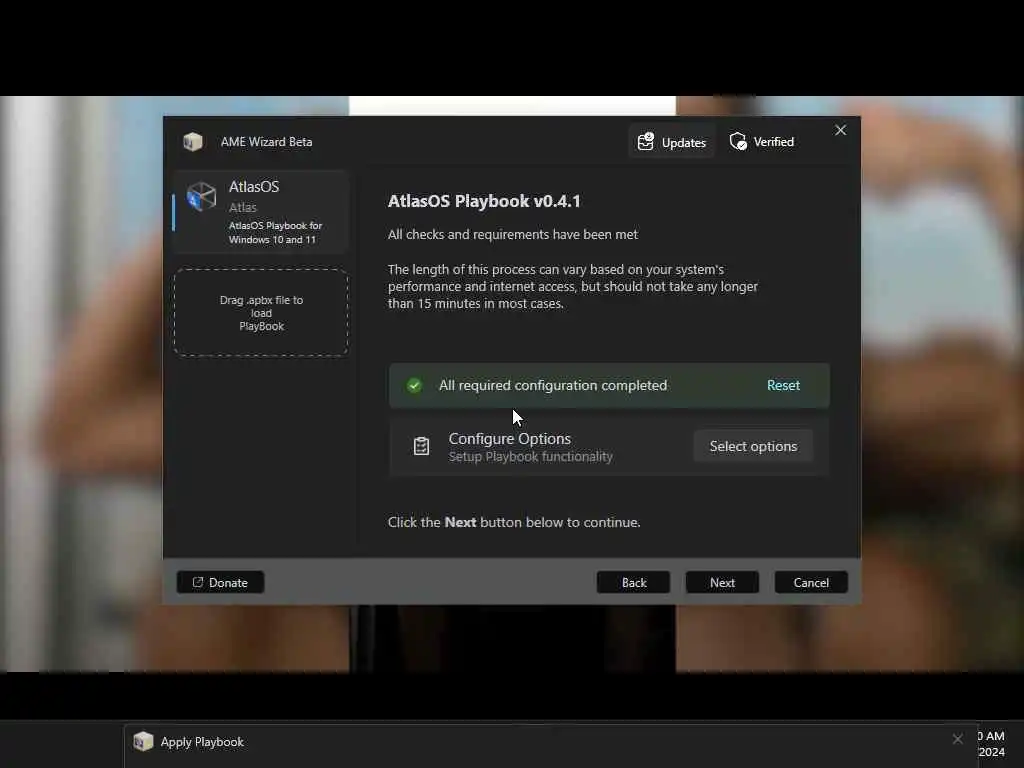Click the taskbar clock showing AM 2024
This screenshot has width=1024, height=768.
click(x=993, y=744)
